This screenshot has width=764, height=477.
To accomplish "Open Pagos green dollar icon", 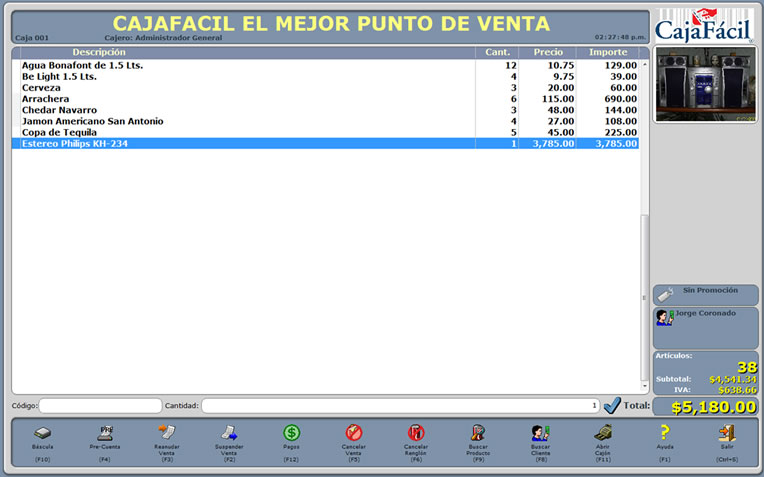I will coord(291,433).
